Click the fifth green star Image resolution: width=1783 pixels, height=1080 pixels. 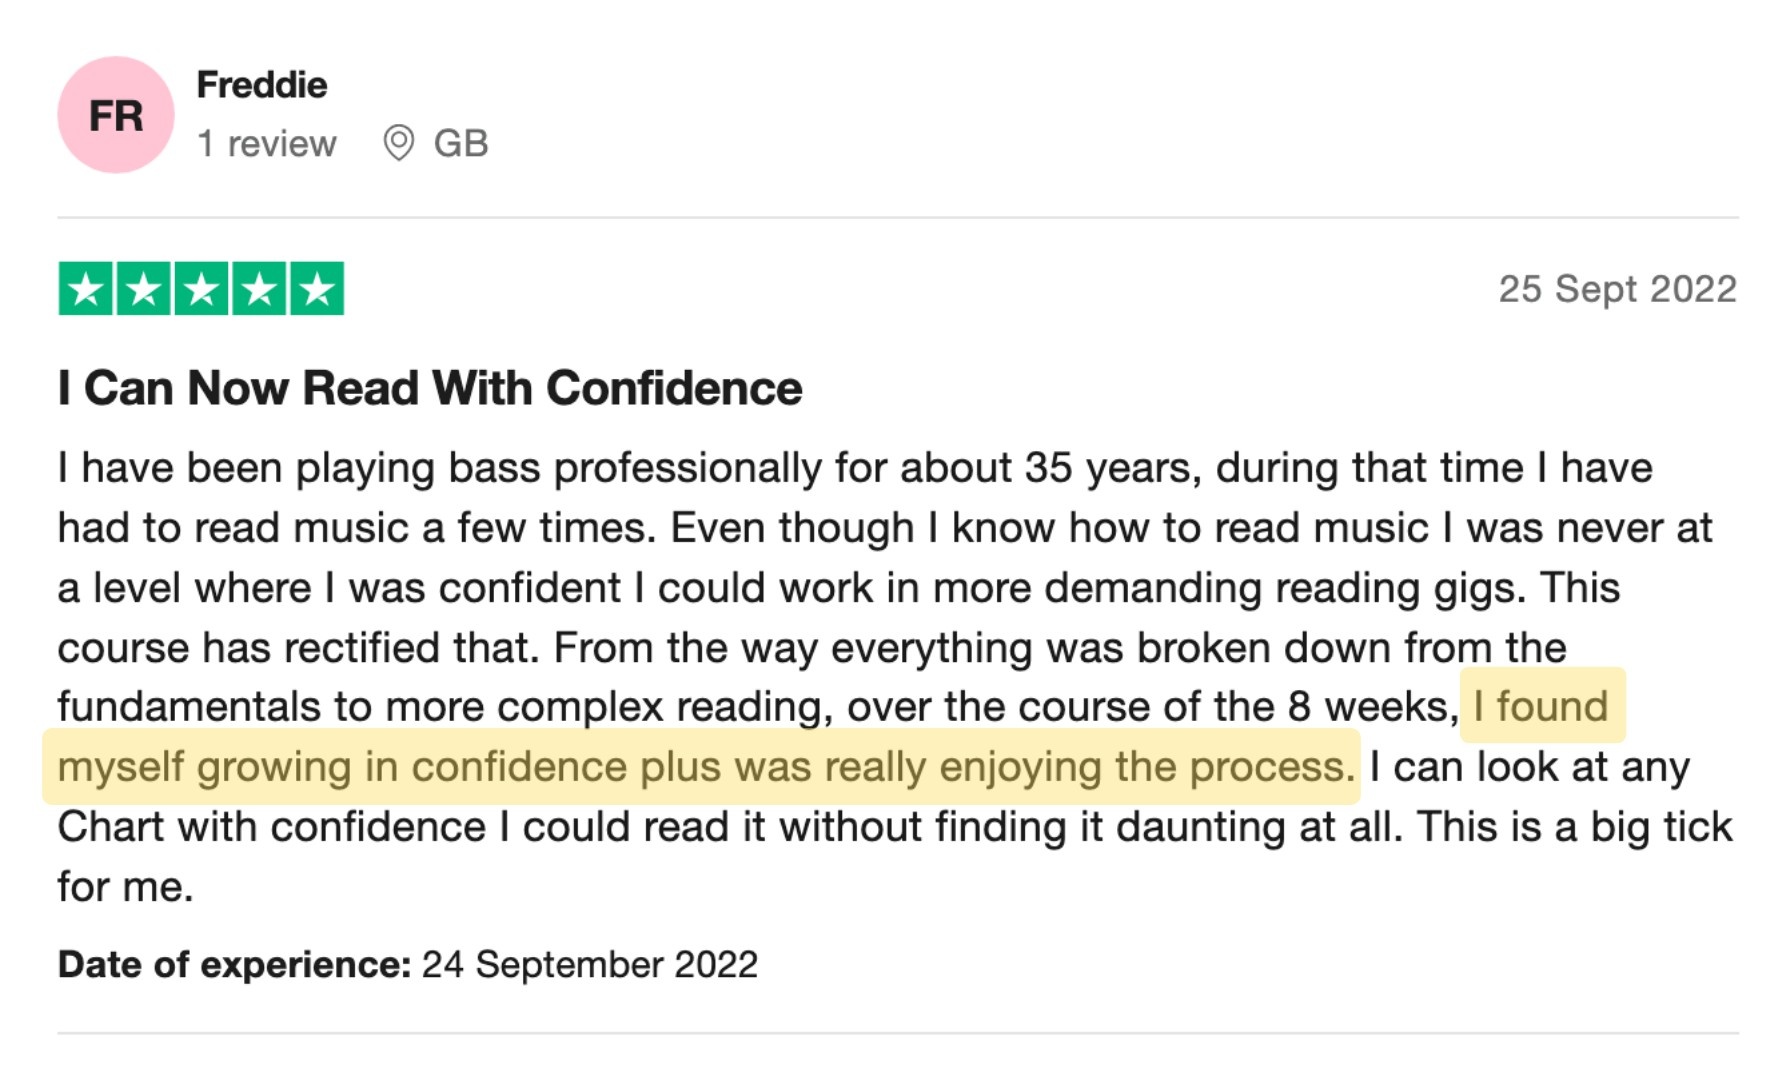coord(317,289)
